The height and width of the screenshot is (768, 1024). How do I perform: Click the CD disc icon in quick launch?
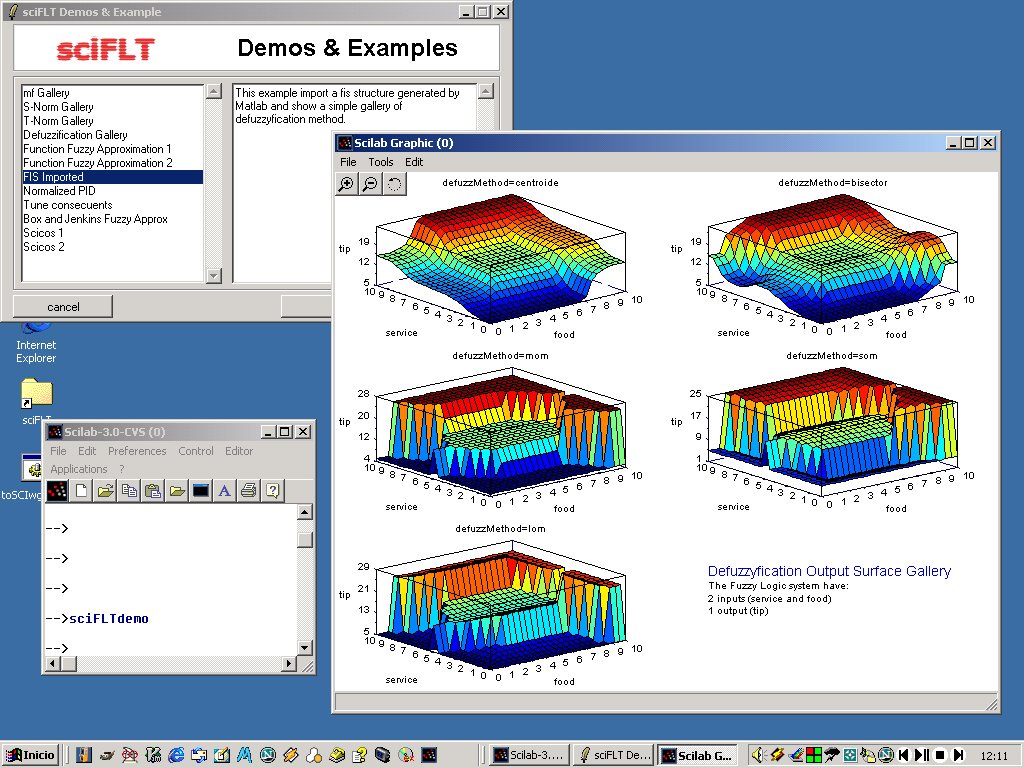coord(406,755)
